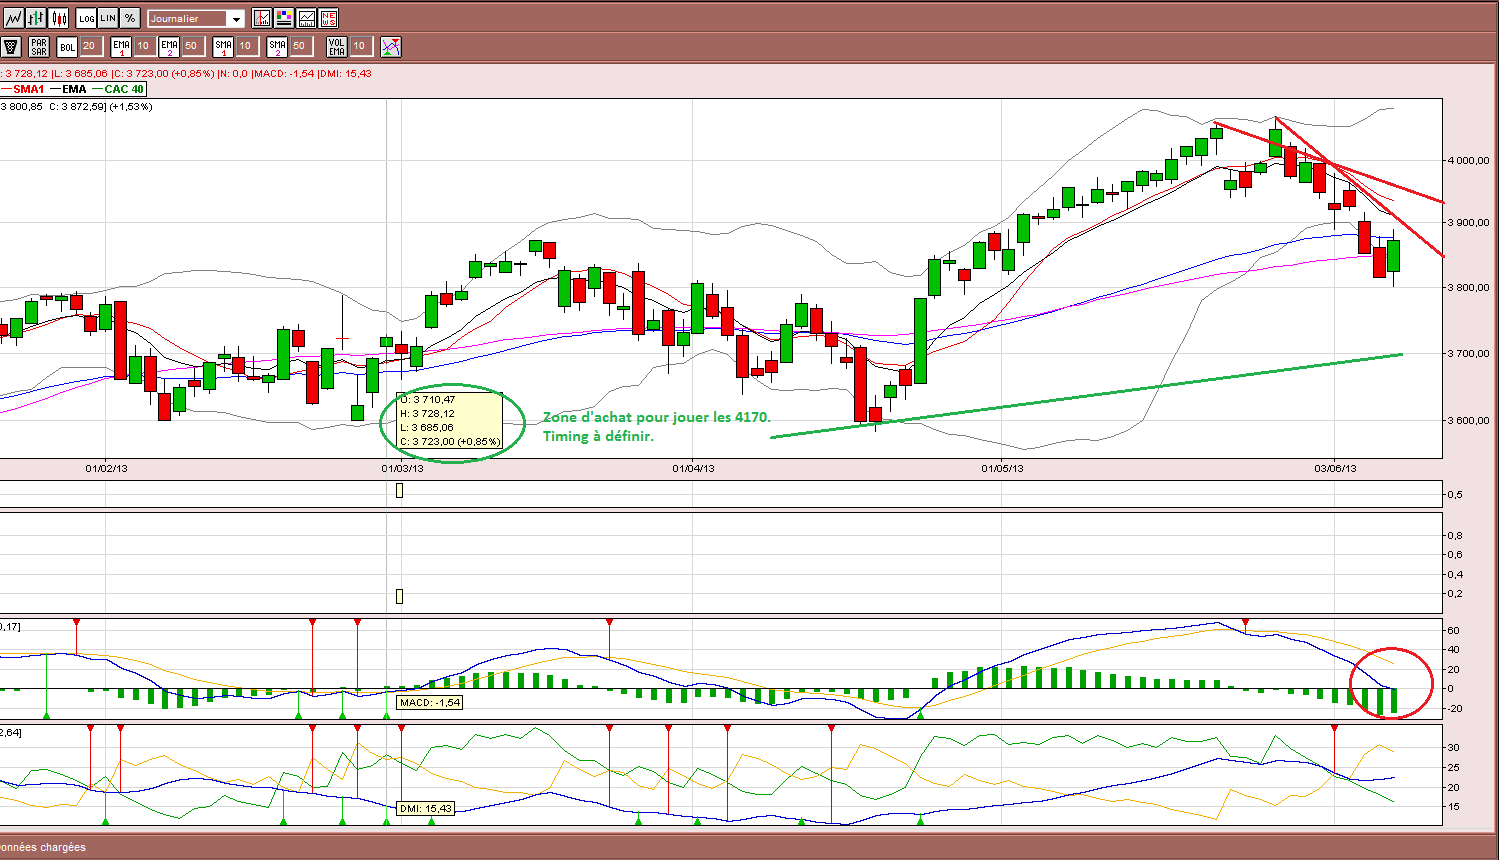Click the chart cursor indicator icon
Image resolution: width=1499 pixels, height=860 pixels.
point(262,18)
